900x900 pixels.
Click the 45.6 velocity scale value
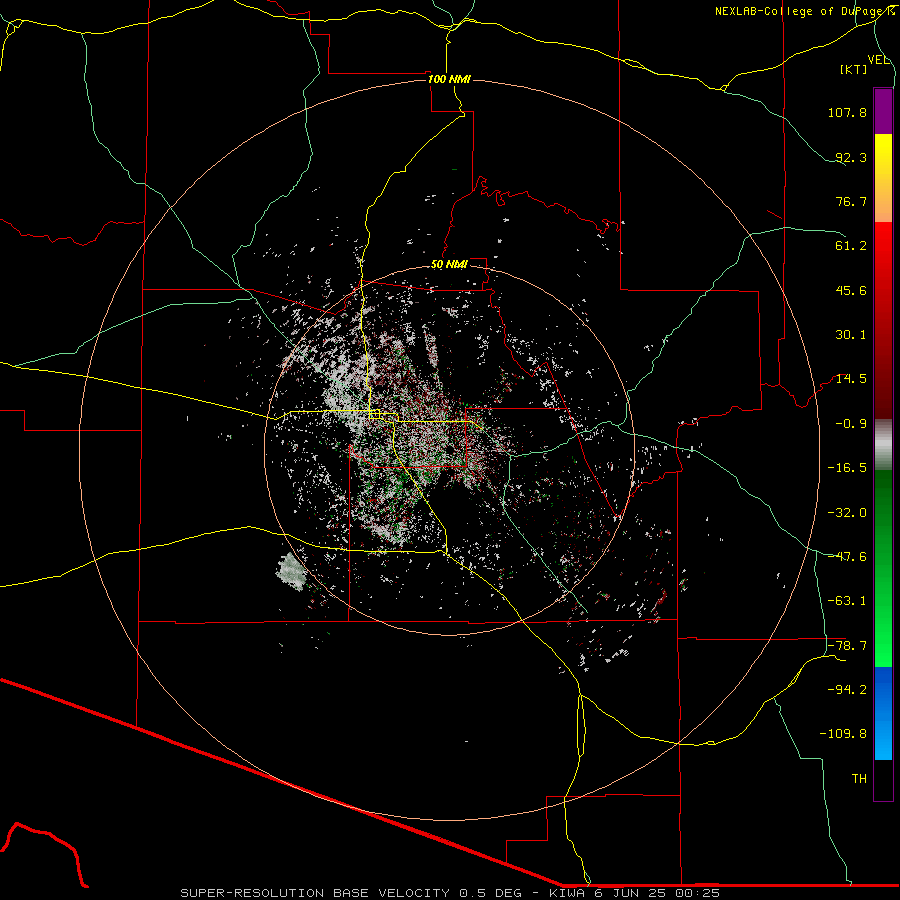pos(851,290)
